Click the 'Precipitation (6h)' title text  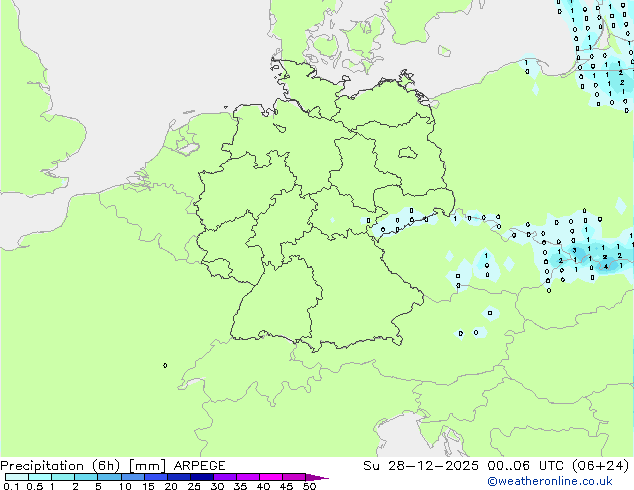point(60,466)
